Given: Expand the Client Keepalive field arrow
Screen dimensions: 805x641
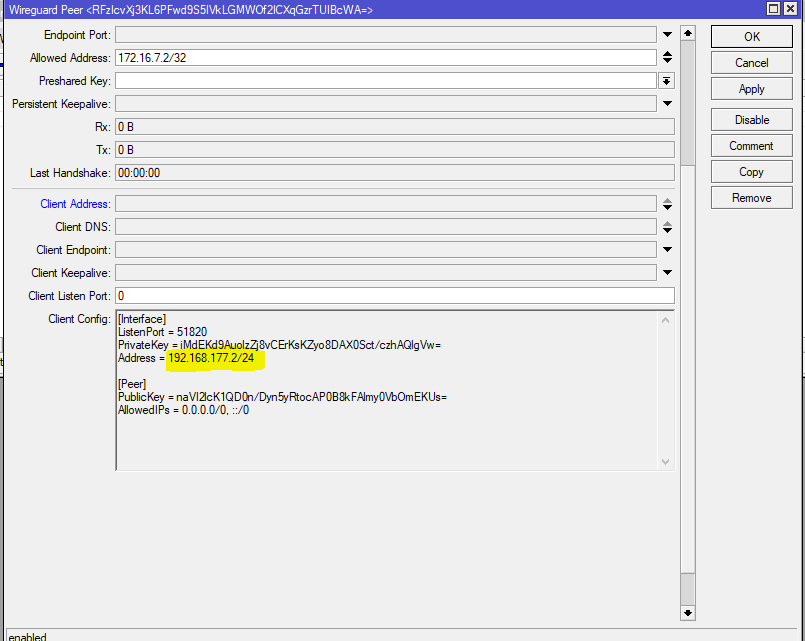Looking at the screenshot, I should coord(667,273).
